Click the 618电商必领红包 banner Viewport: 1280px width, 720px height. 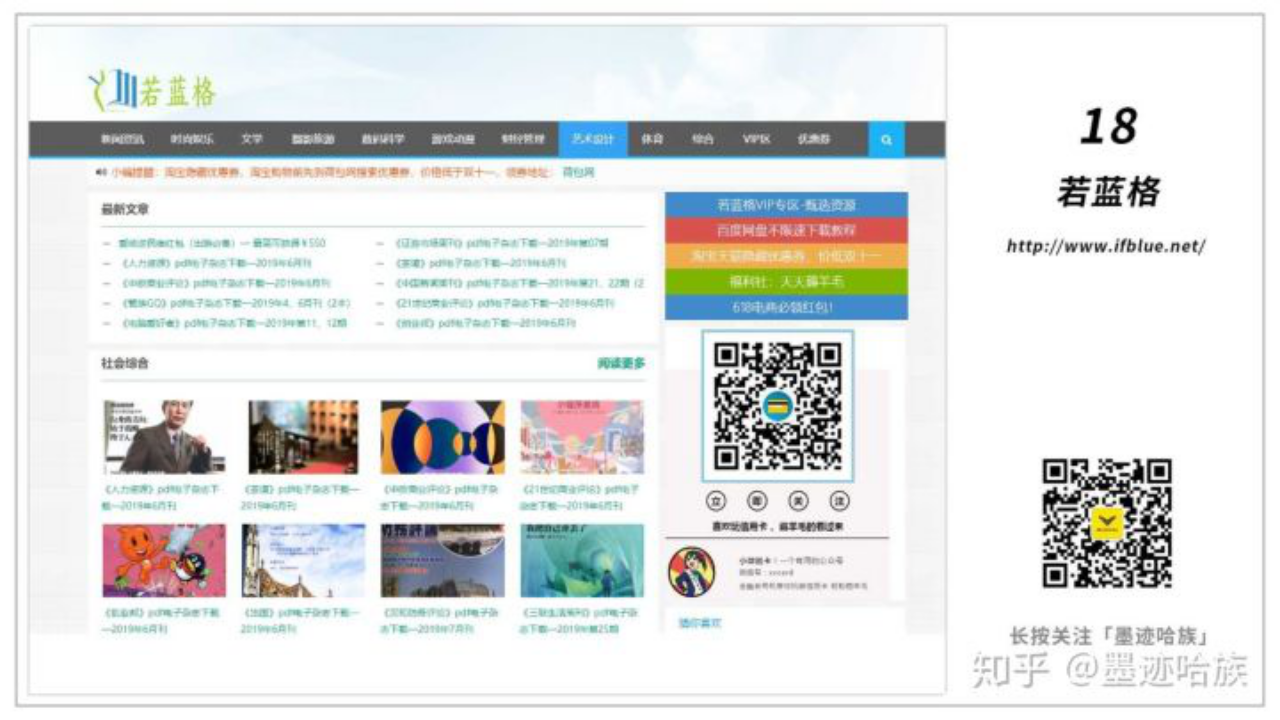(786, 307)
